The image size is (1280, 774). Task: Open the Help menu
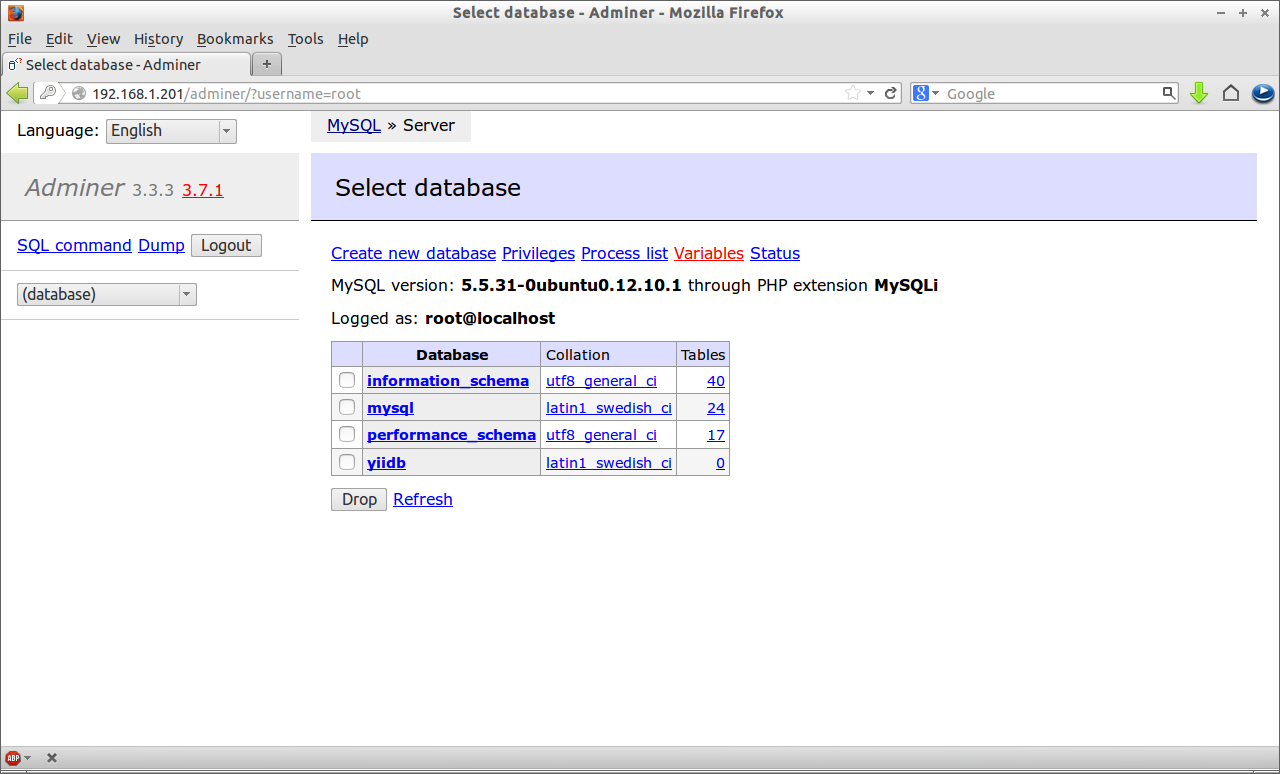point(353,39)
